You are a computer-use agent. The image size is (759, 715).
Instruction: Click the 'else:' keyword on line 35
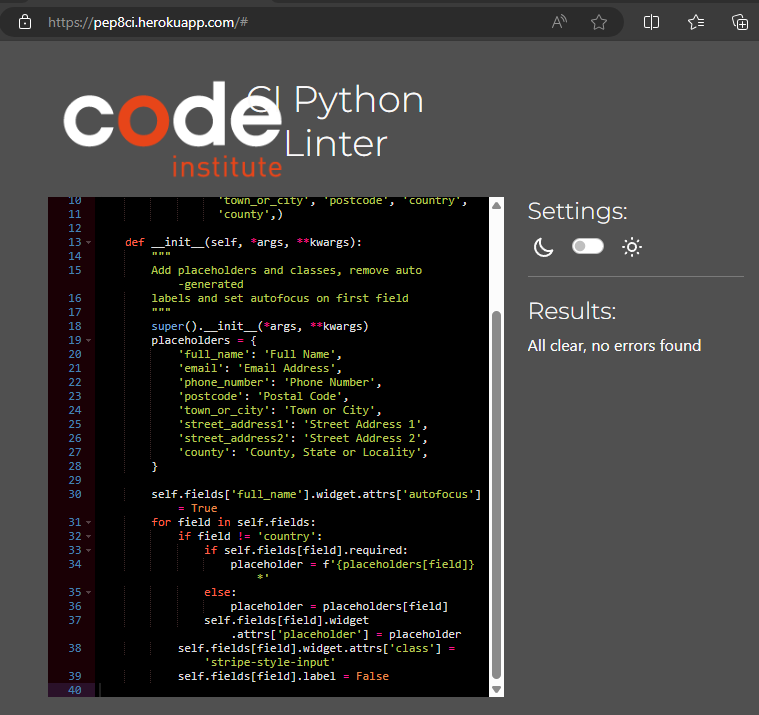(220, 593)
